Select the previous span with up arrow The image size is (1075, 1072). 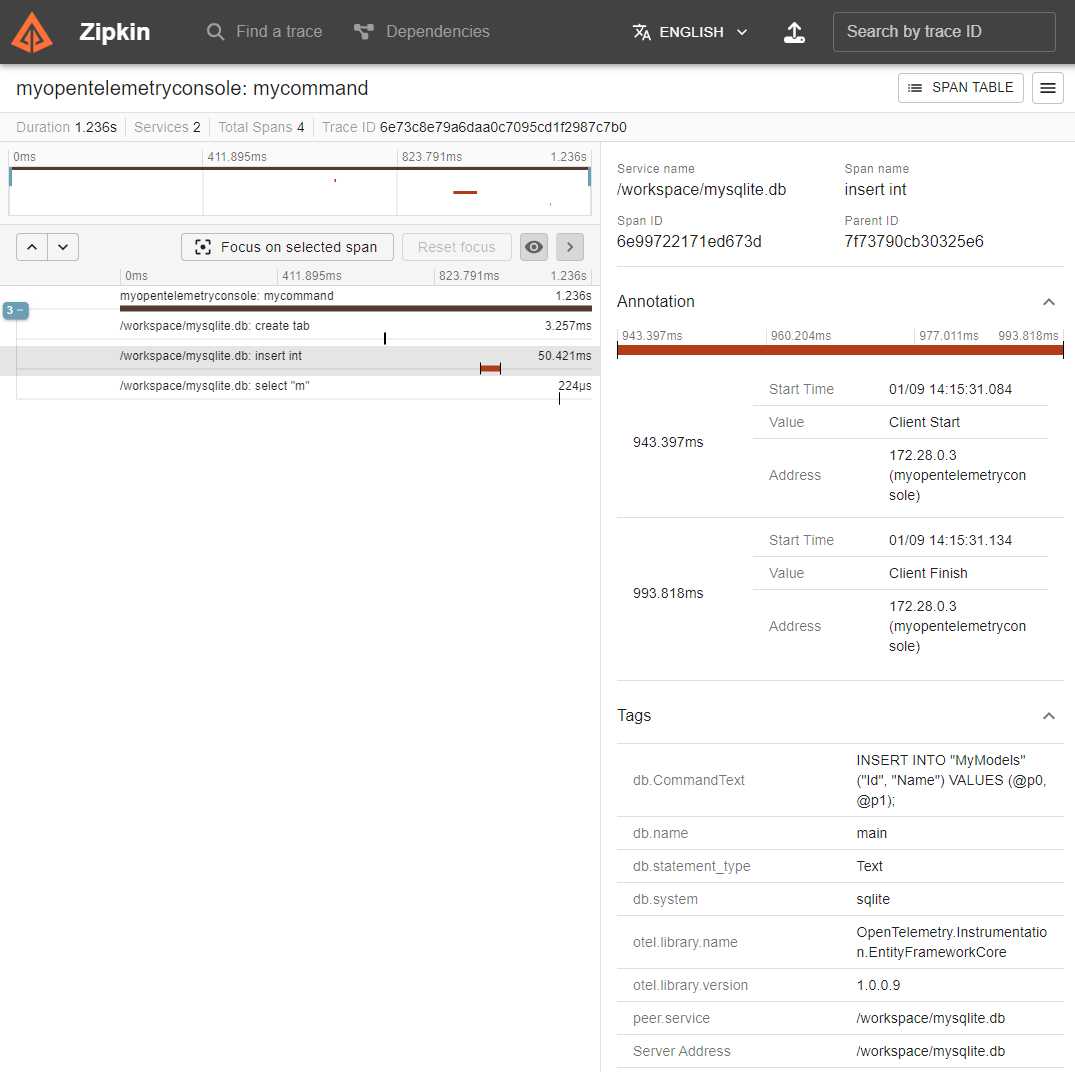point(32,247)
